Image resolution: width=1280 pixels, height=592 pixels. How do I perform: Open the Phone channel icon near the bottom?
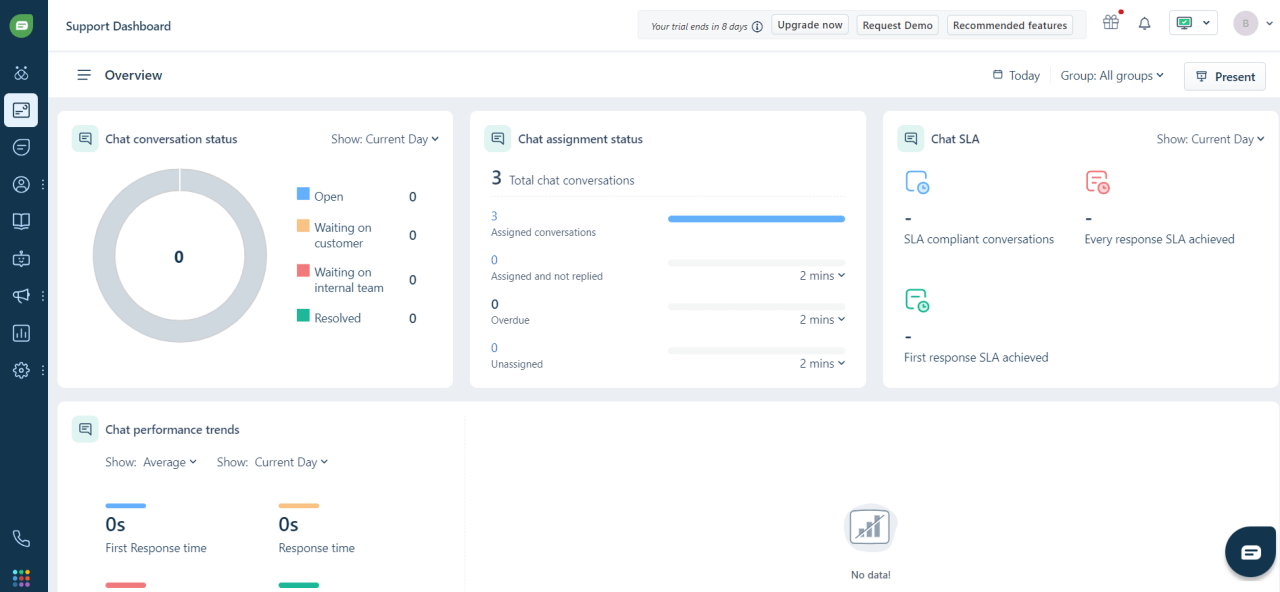coord(22,538)
